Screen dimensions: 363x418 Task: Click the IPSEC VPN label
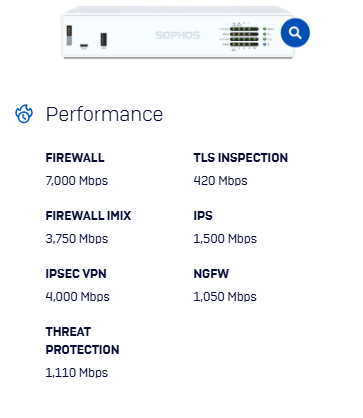click(x=76, y=274)
